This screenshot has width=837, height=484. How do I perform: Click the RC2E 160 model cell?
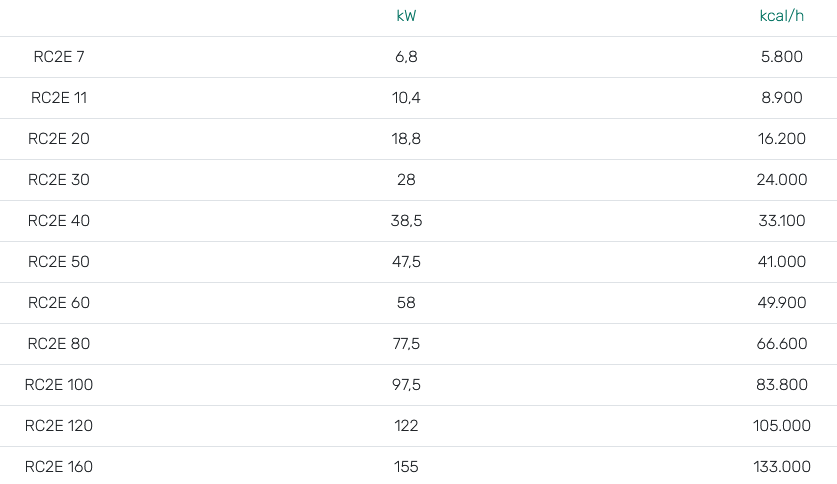click(59, 467)
